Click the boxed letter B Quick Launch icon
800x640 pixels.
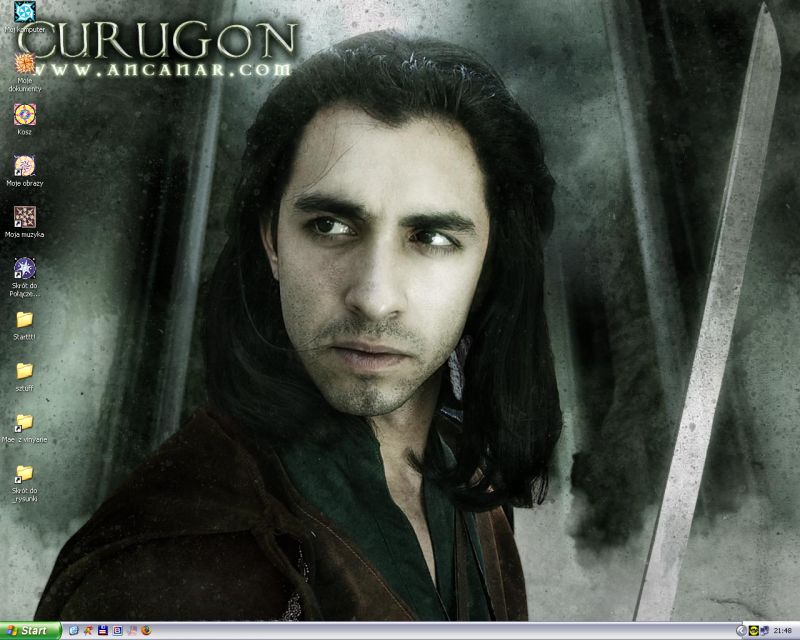[117, 631]
